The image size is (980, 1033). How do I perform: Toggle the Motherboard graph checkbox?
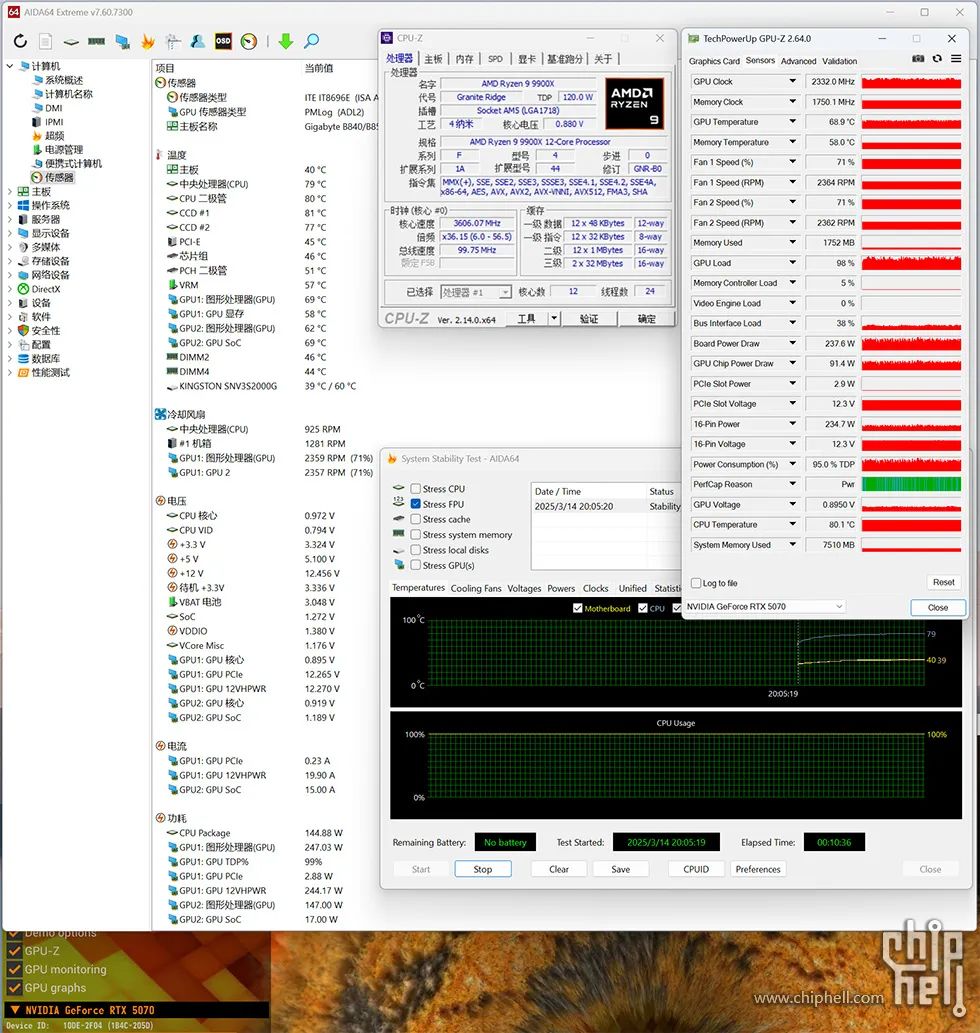(578, 608)
